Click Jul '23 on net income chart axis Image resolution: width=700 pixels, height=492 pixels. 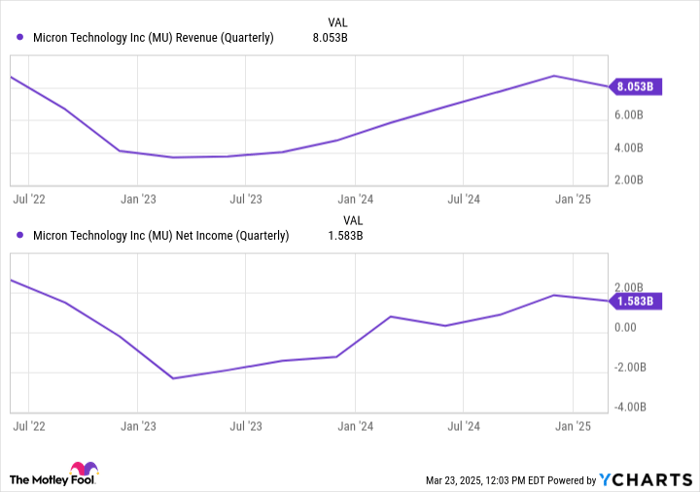246,426
